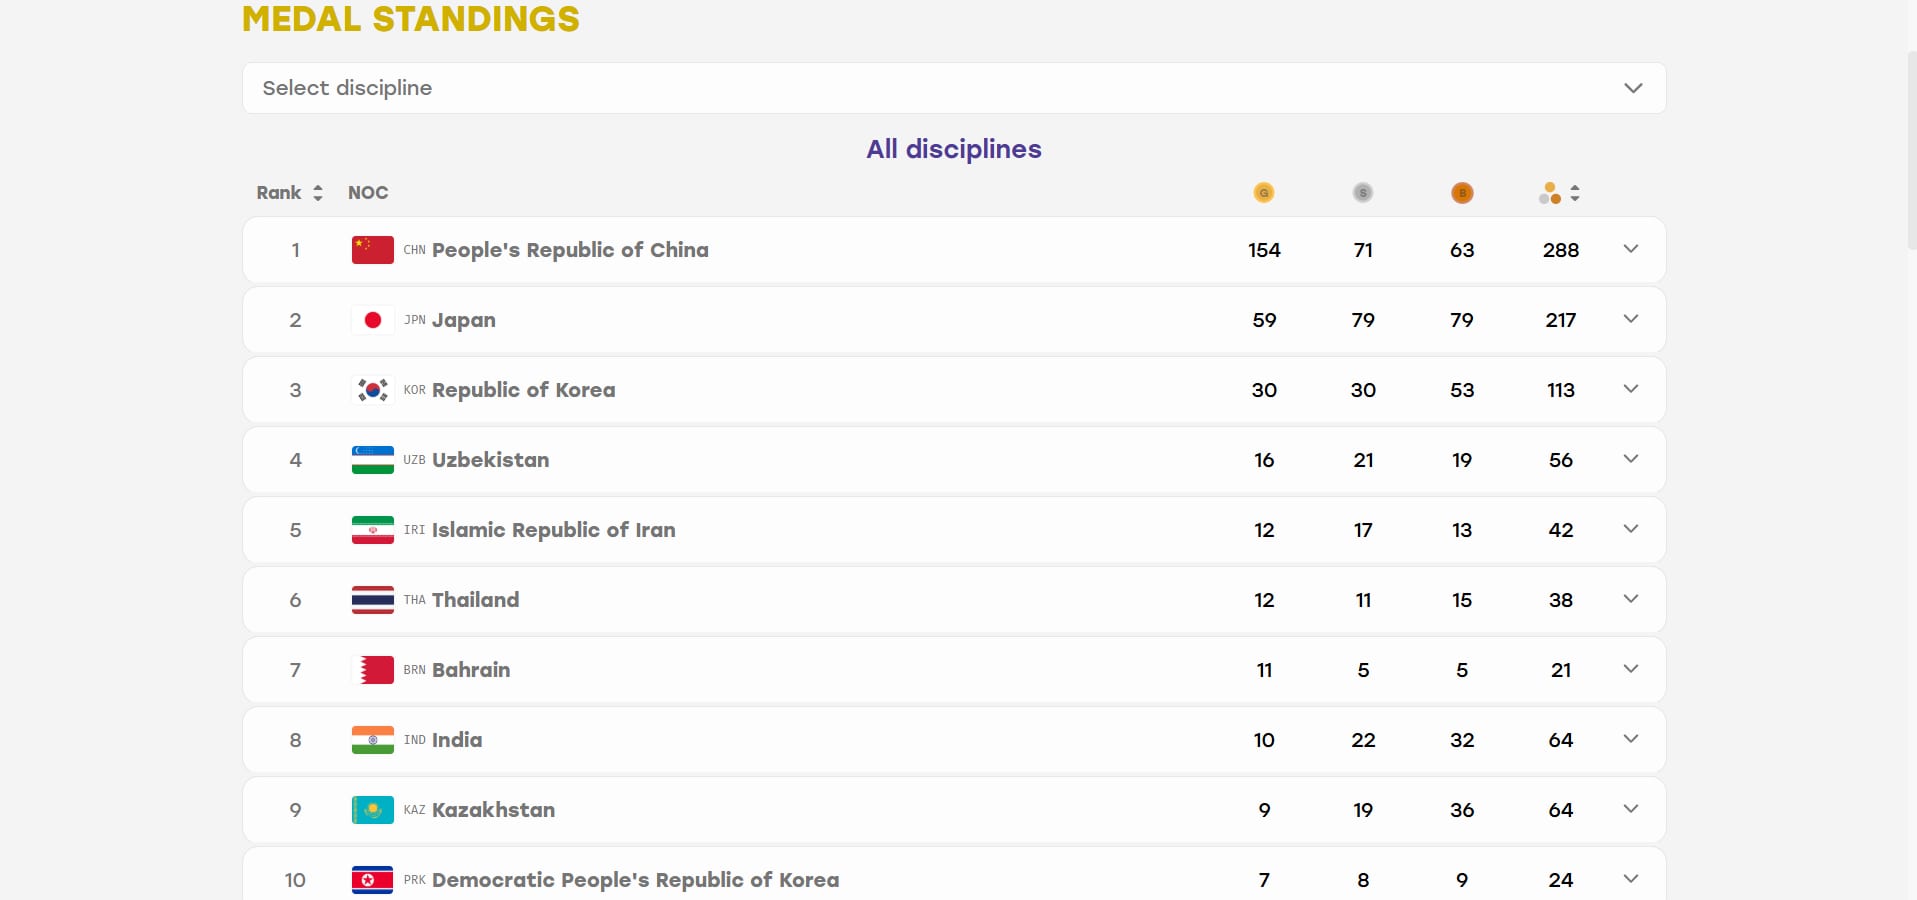Click the page vertical scrollbar

[x=1911, y=150]
